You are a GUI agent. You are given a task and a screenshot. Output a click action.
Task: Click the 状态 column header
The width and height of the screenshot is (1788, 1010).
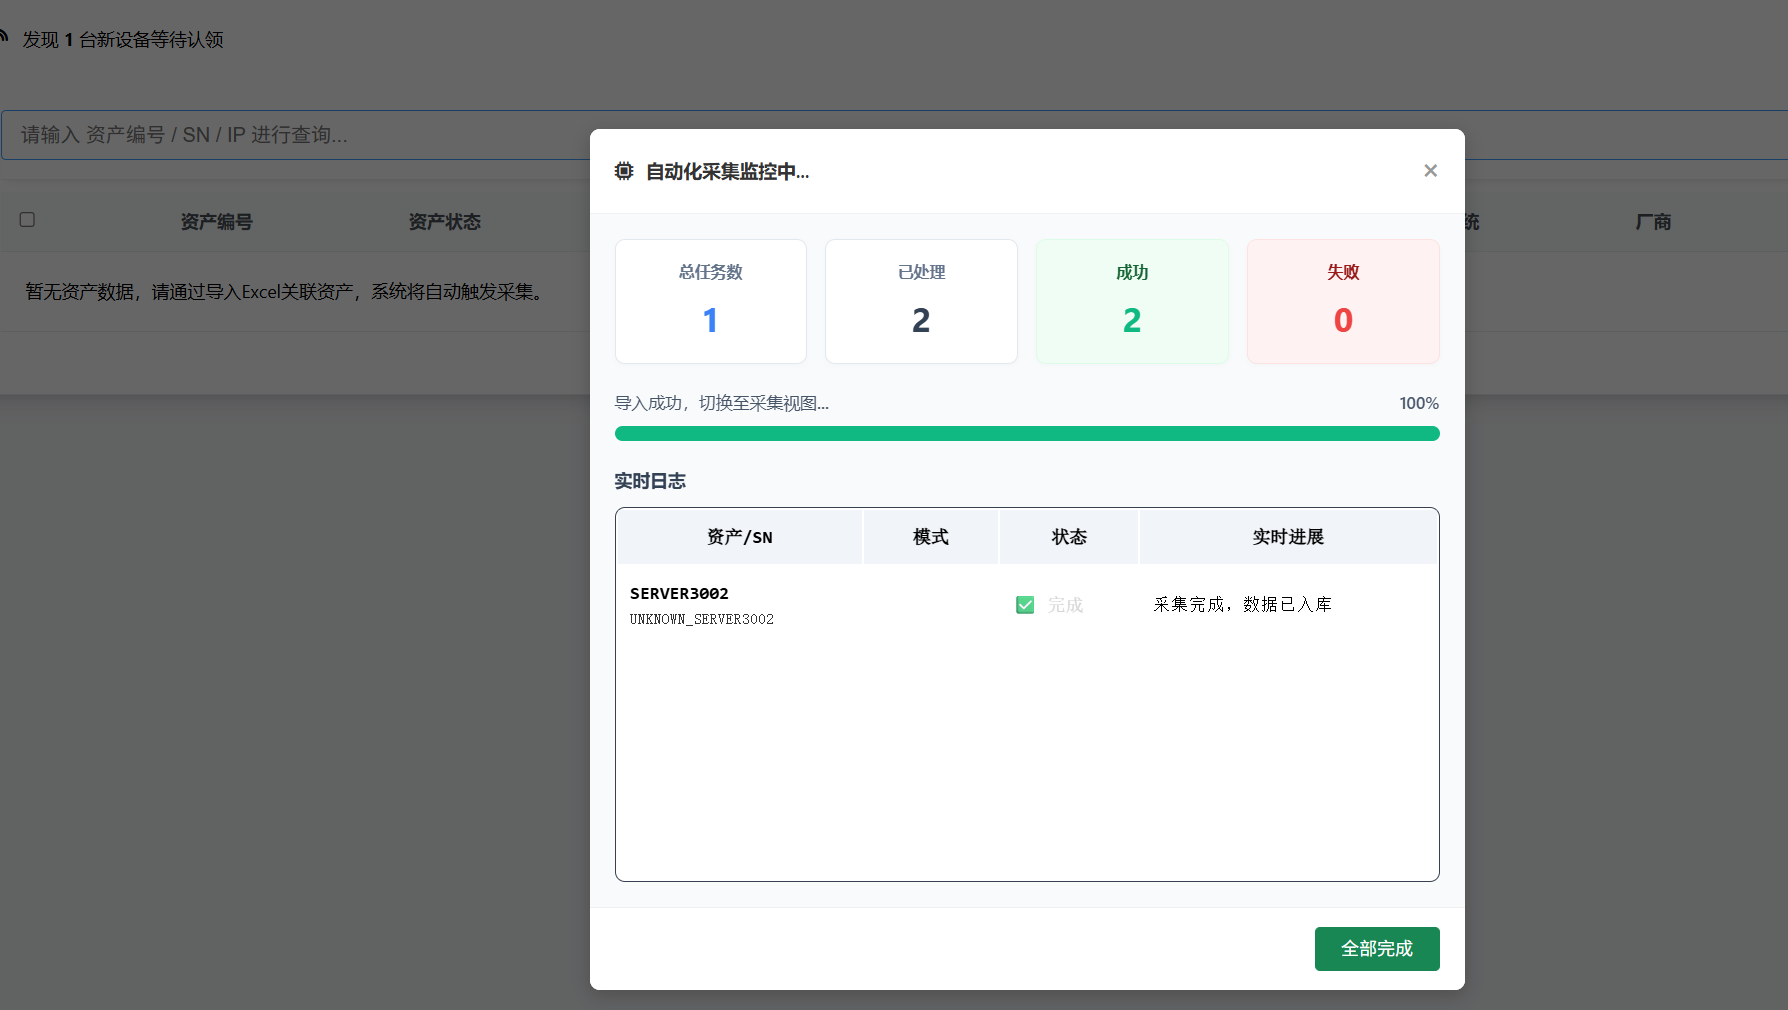(1069, 536)
